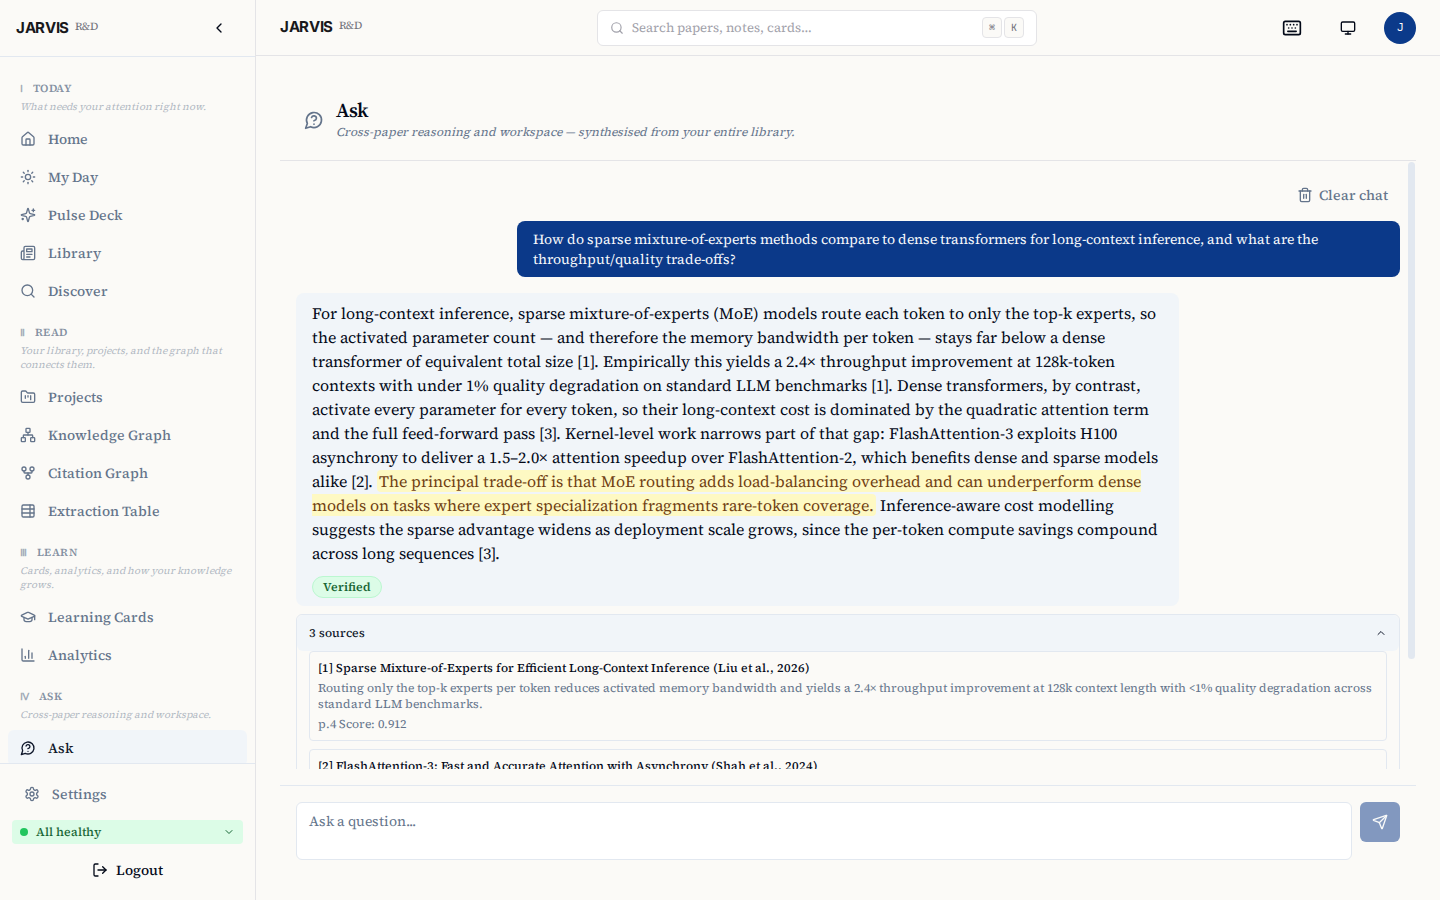
Task: Open Analytics page
Action: coord(127,655)
